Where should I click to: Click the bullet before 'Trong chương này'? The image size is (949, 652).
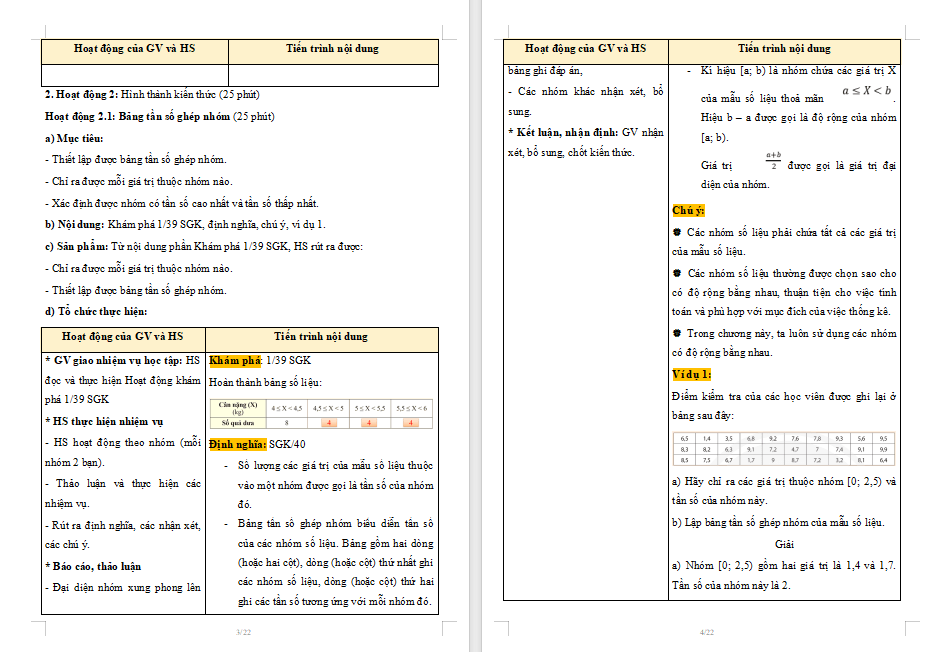point(678,333)
